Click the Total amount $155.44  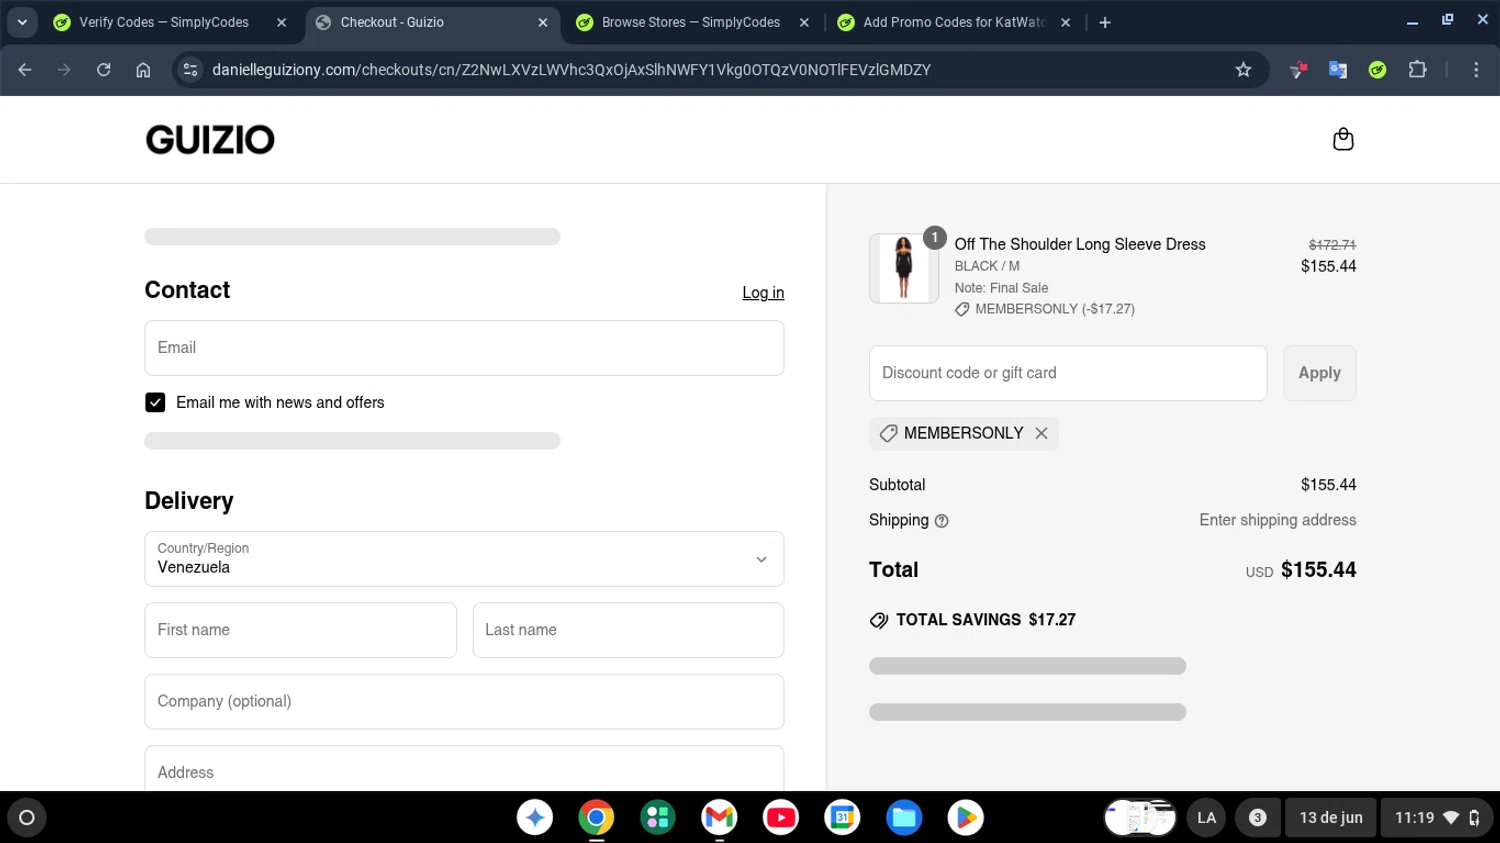1318,570
